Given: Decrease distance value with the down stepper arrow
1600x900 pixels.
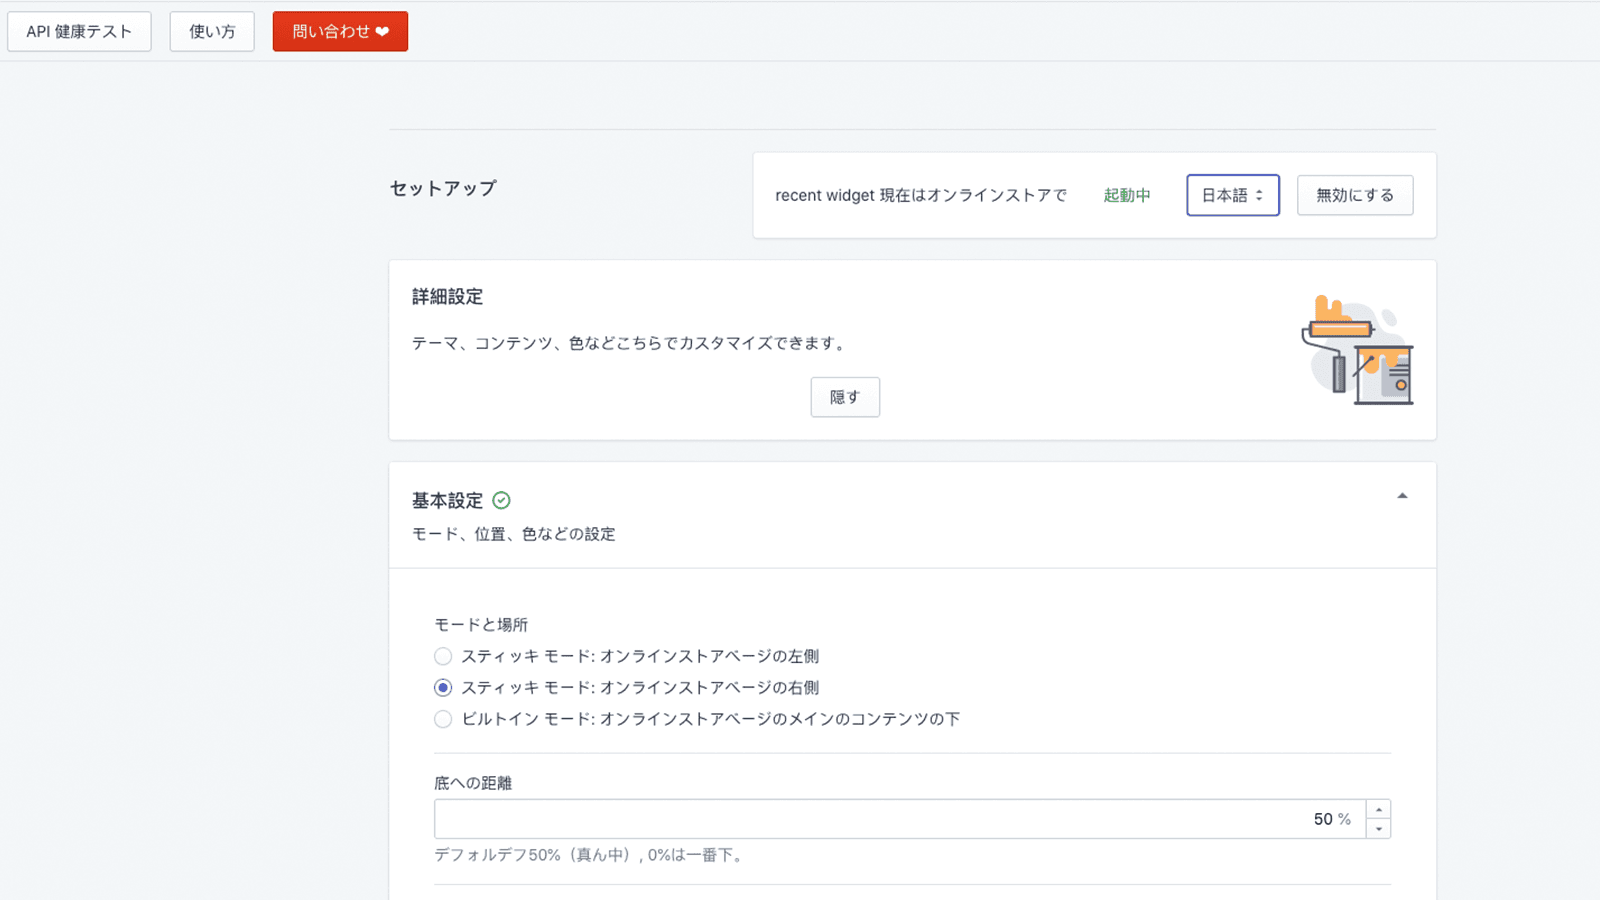Looking at the screenshot, I should [x=1378, y=828].
